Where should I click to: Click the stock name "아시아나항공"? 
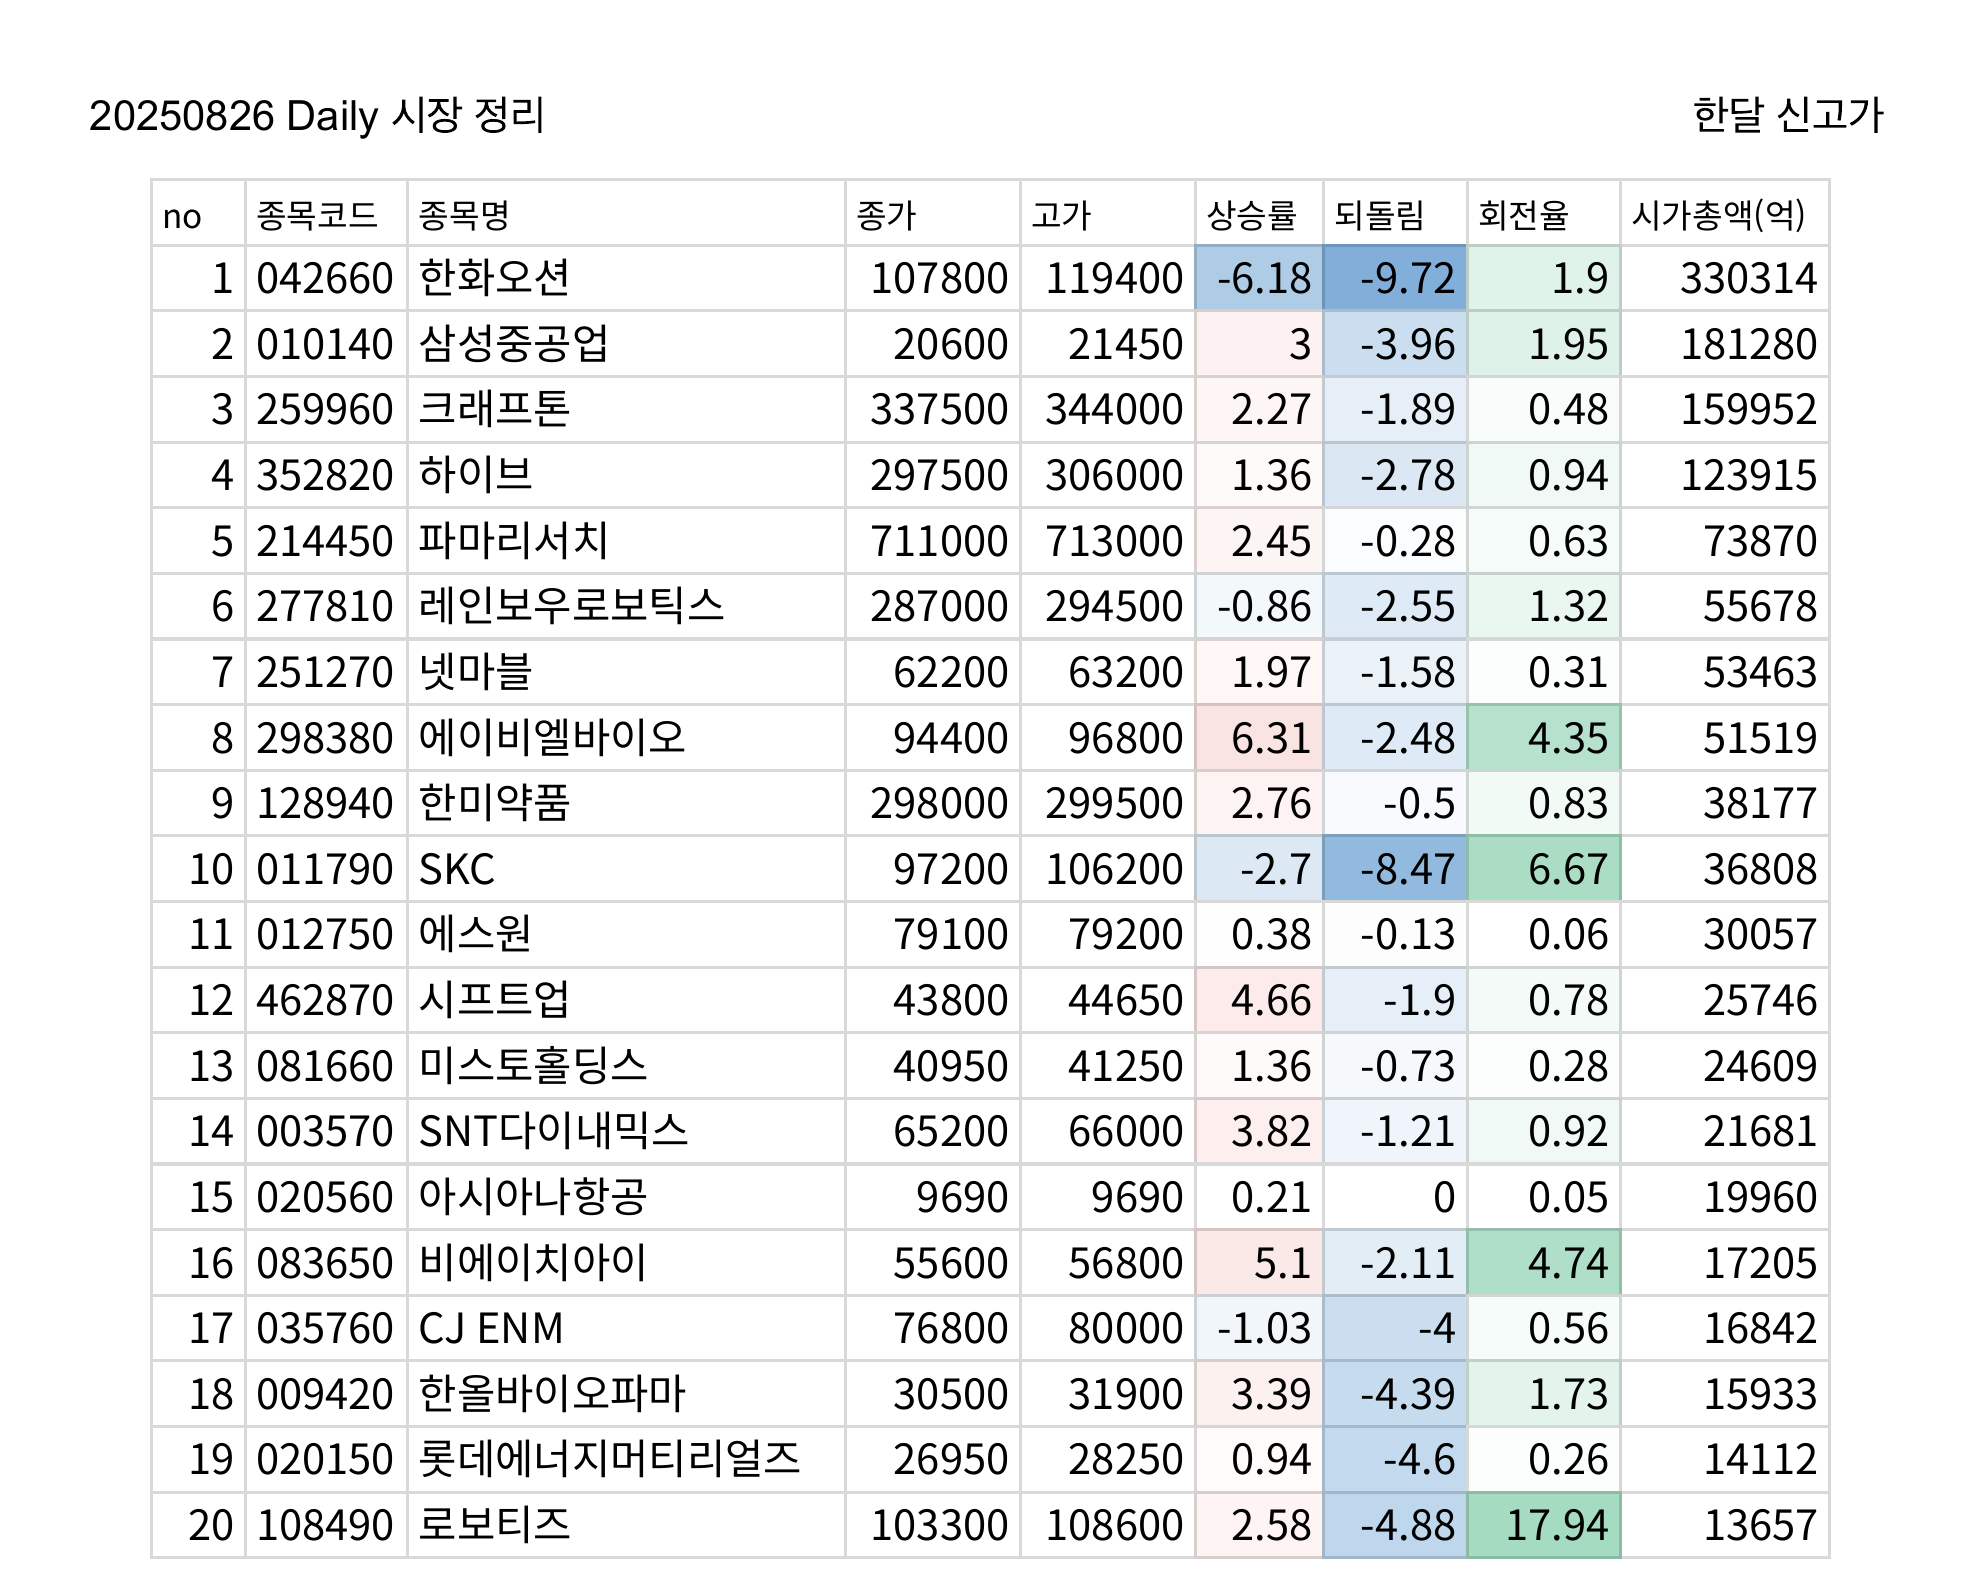[x=533, y=1197]
